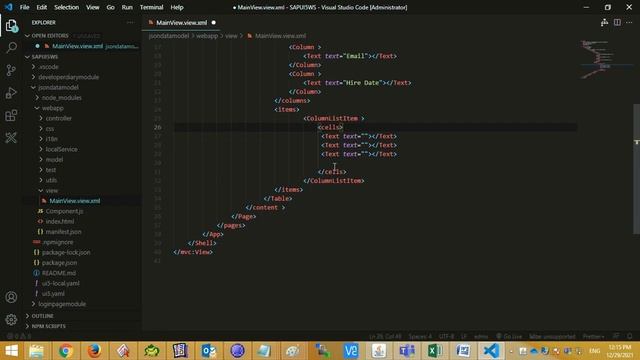
Task: Click the Visual Studio Code taskbar icon
Action: 491,351
